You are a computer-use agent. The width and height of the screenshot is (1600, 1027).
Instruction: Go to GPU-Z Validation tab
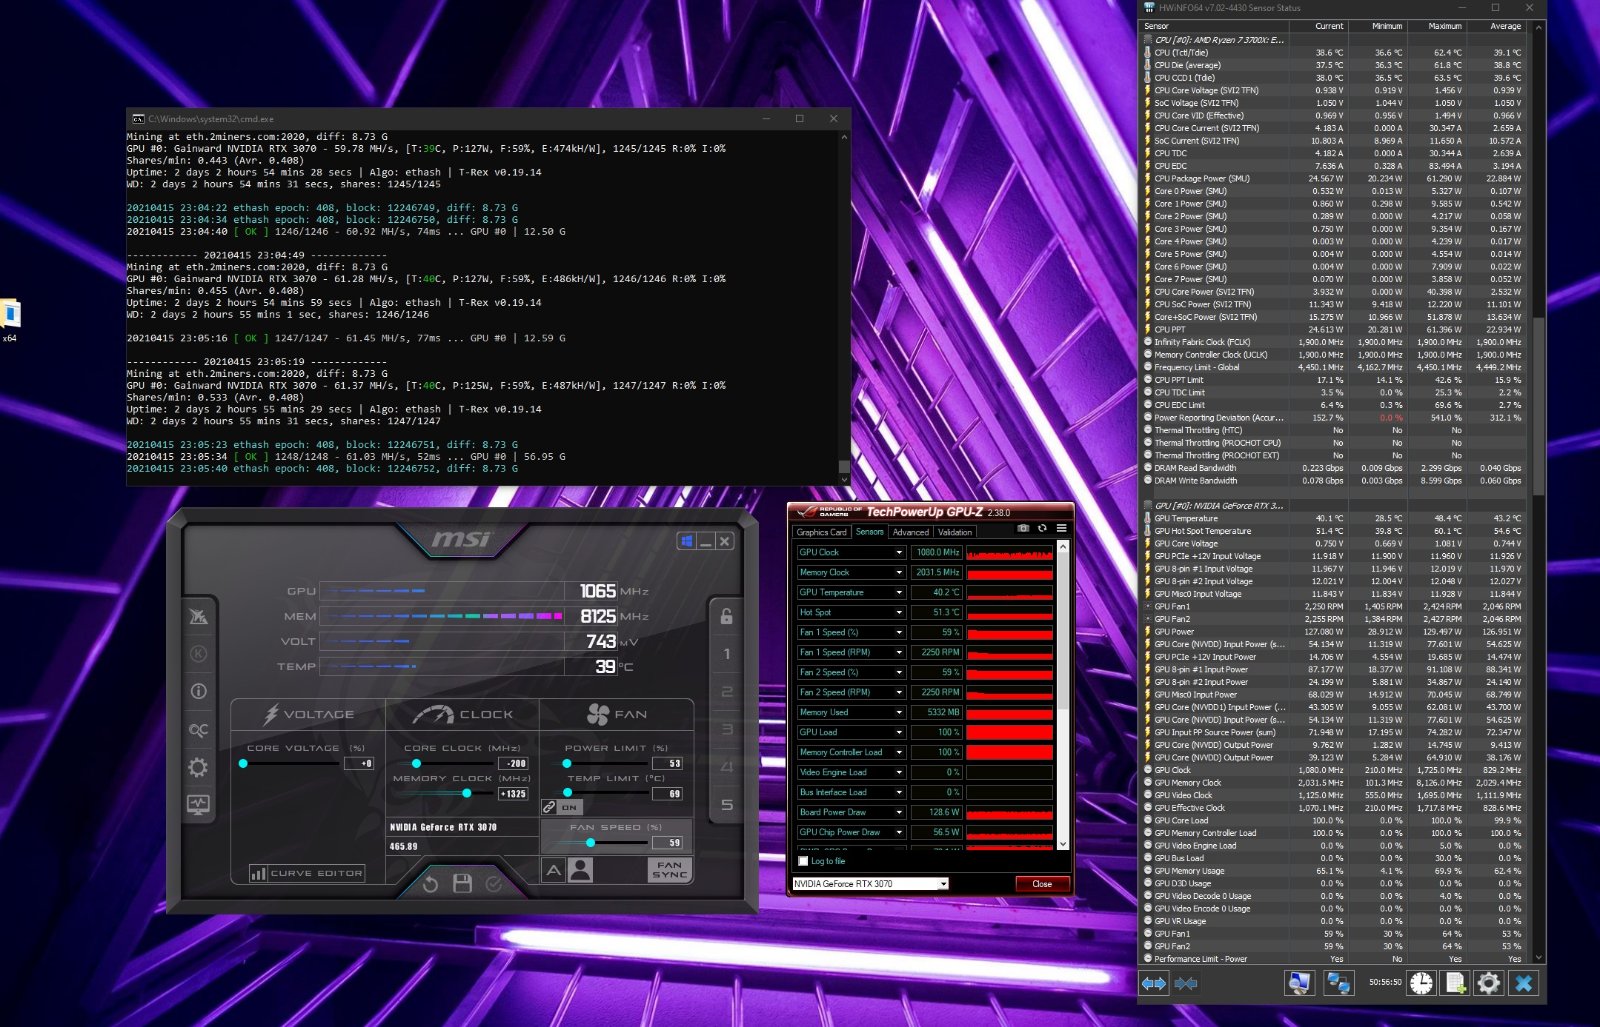click(x=955, y=532)
